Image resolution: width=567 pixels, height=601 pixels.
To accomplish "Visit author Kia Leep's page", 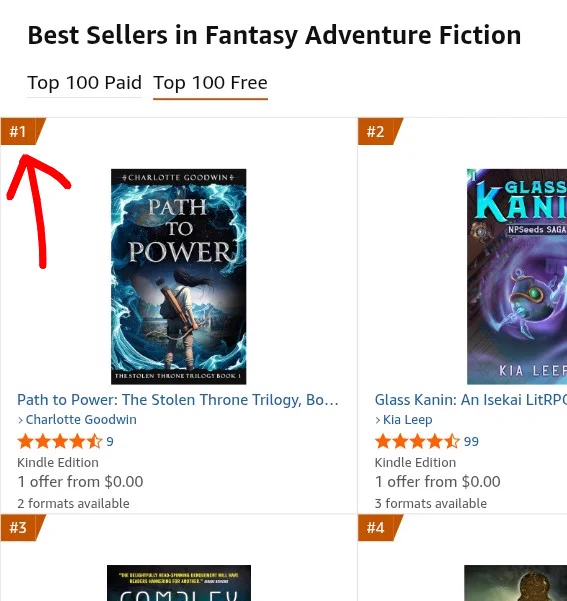I will point(408,420).
